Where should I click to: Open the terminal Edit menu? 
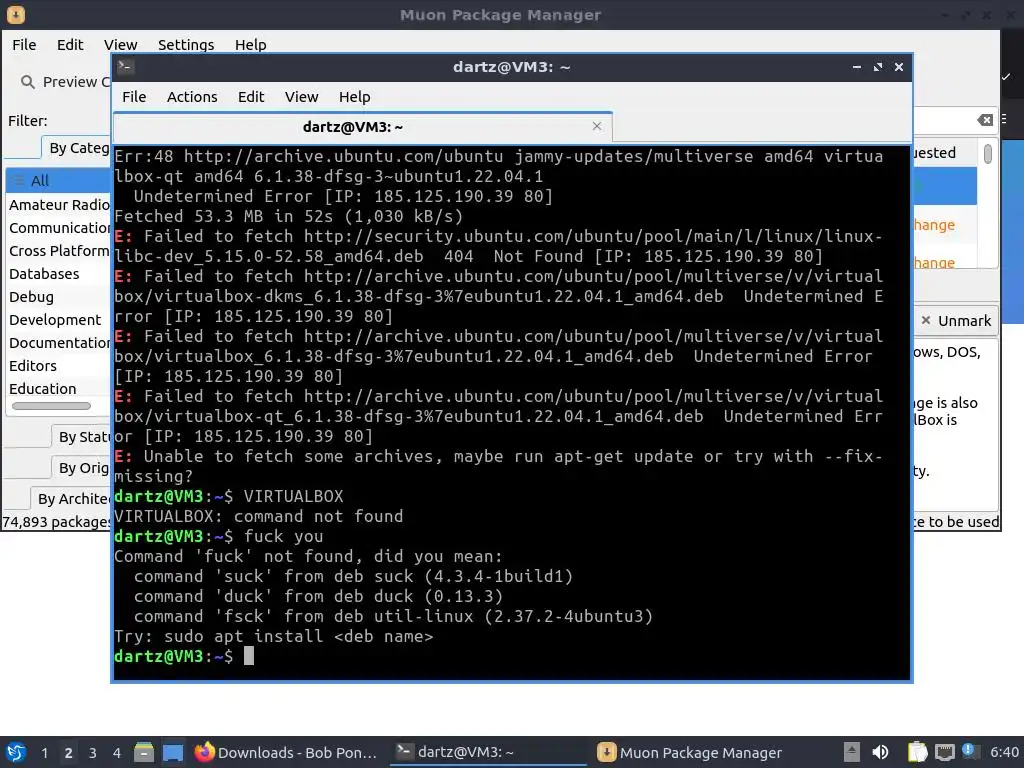pos(251,97)
